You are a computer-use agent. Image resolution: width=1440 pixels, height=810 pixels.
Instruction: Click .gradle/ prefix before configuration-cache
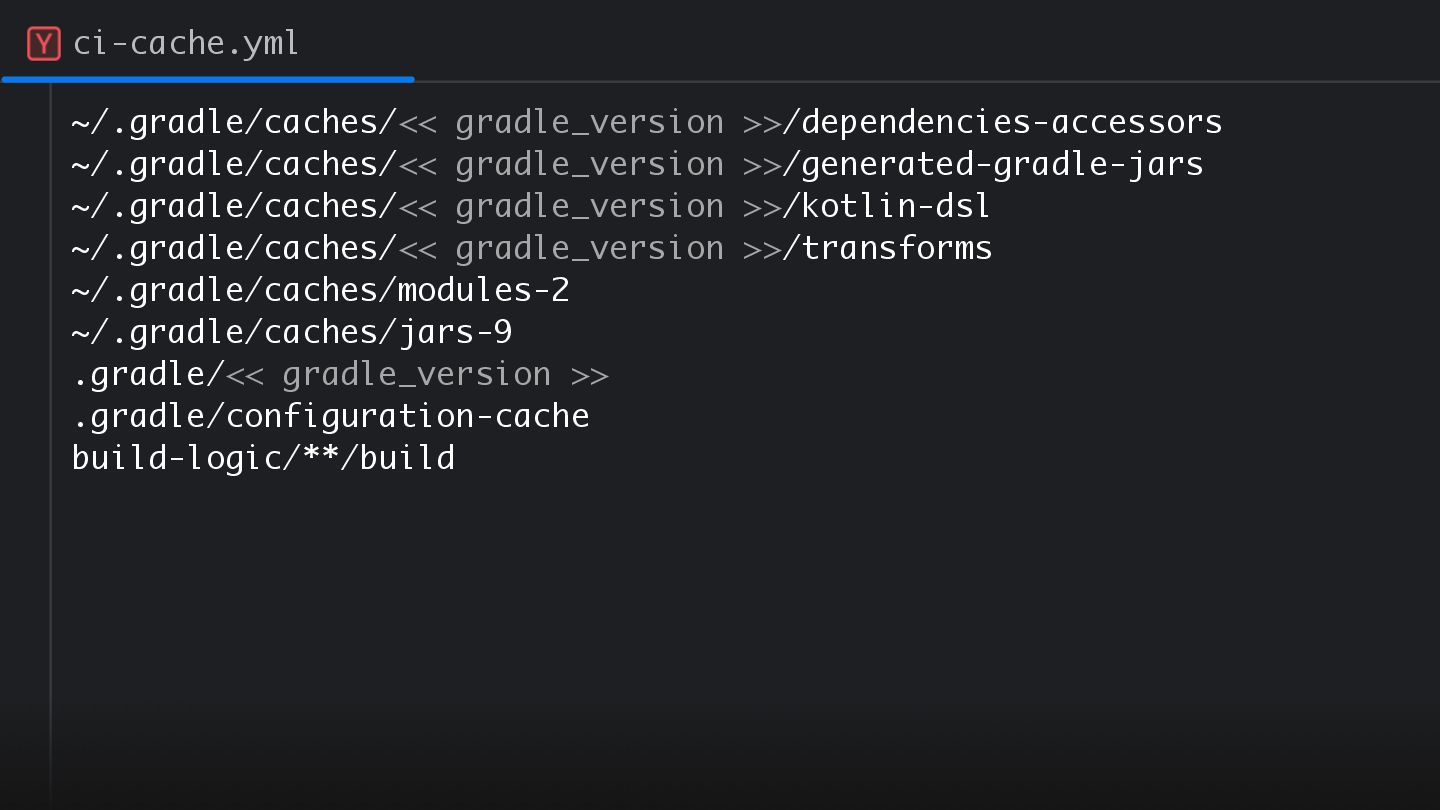click(148, 416)
